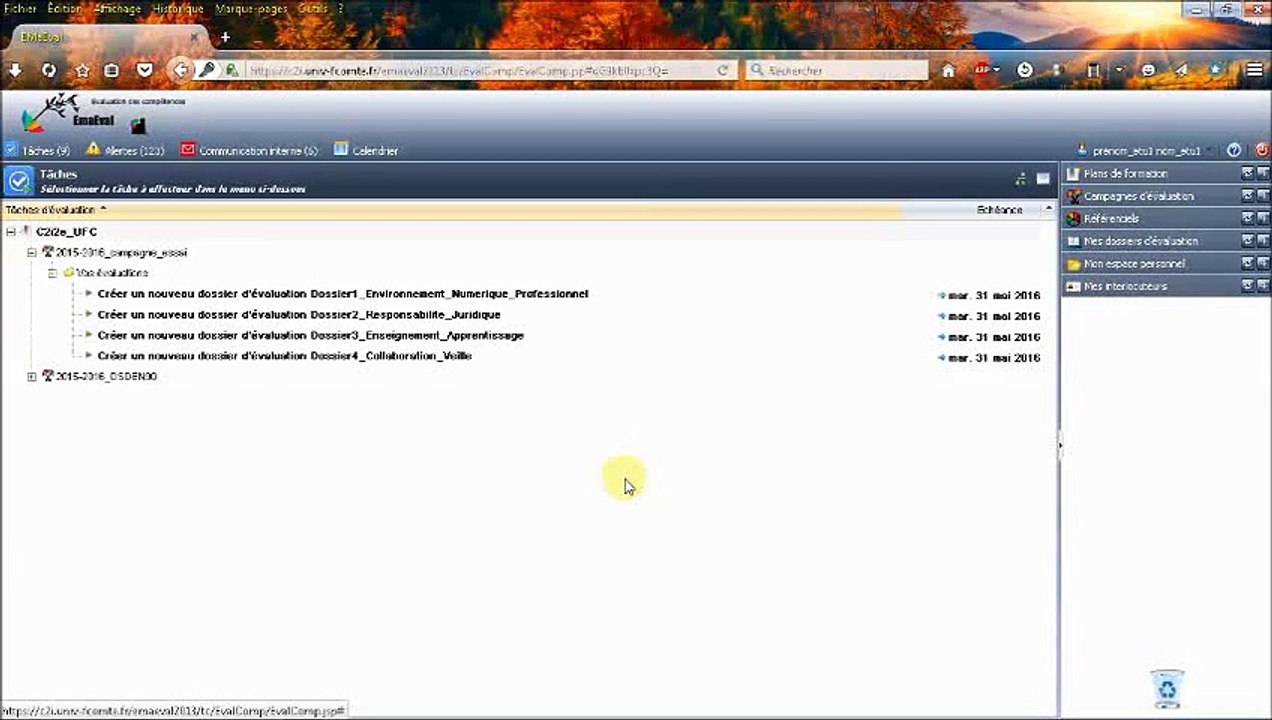This screenshot has width=1272, height=720.
Task: Click second small icon on Plans de formation row
Action: coord(1263,173)
